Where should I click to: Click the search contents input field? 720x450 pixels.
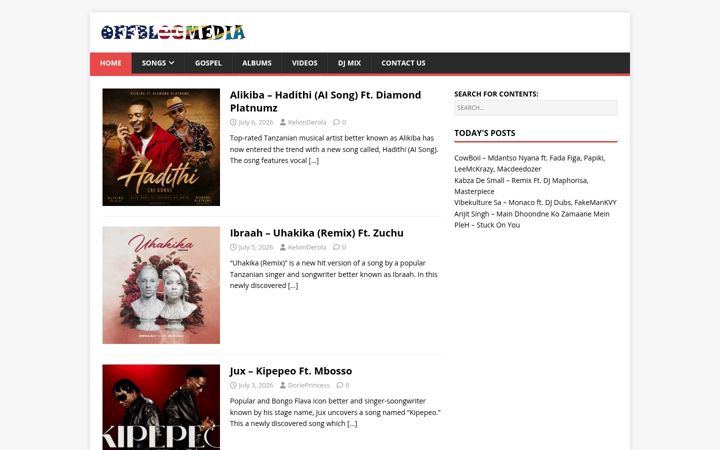click(x=535, y=108)
